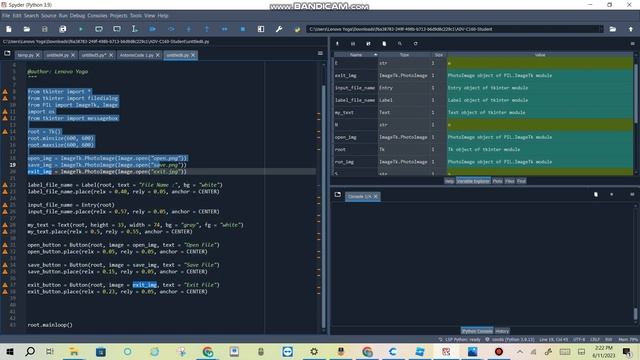
Task: Select the exit_img variable row
Action: click(x=484, y=76)
